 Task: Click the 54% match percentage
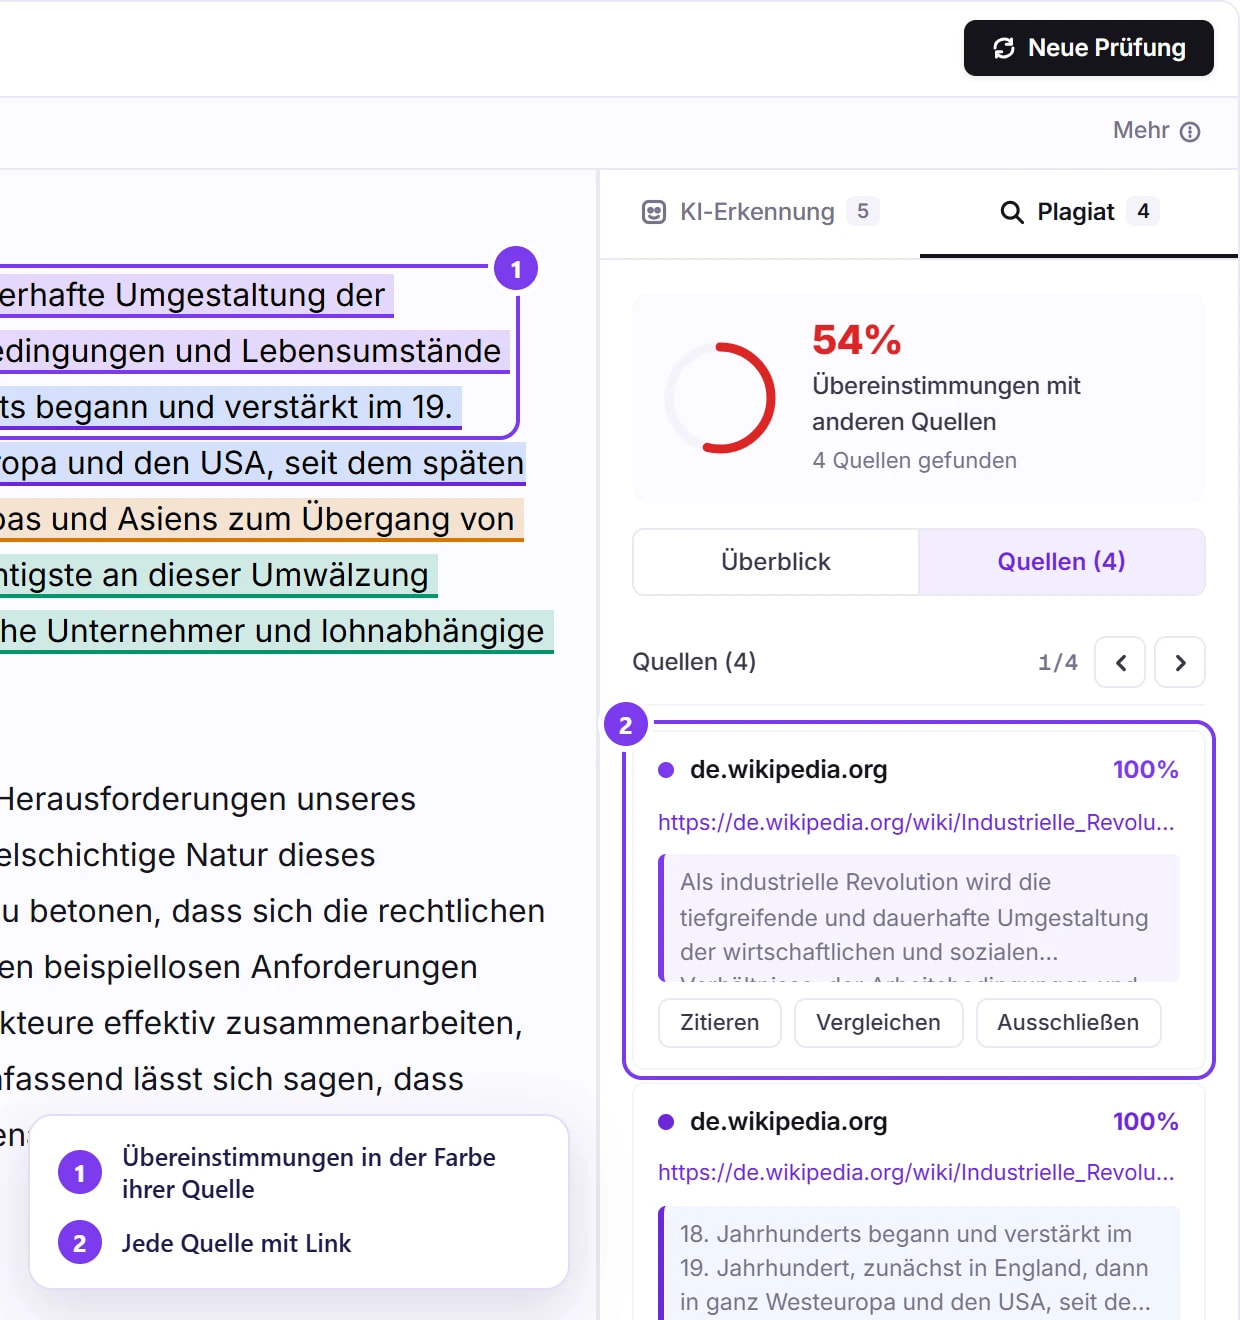(x=857, y=340)
